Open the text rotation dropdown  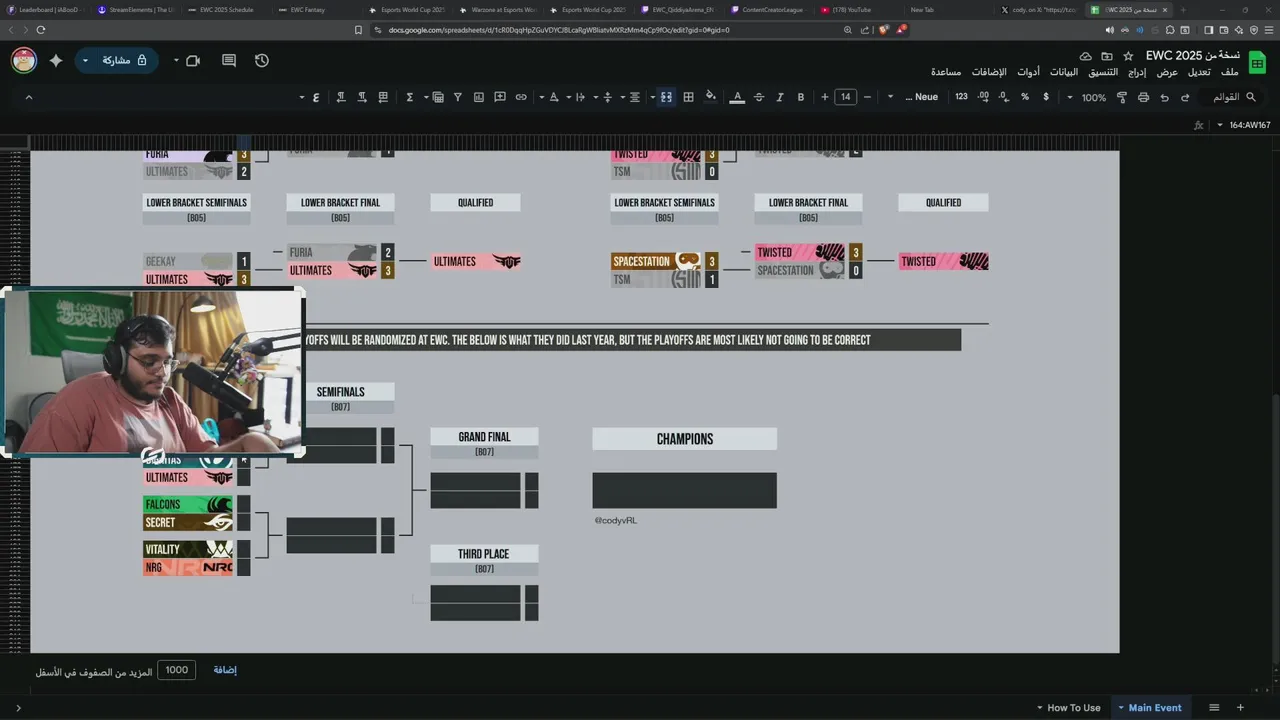click(548, 97)
